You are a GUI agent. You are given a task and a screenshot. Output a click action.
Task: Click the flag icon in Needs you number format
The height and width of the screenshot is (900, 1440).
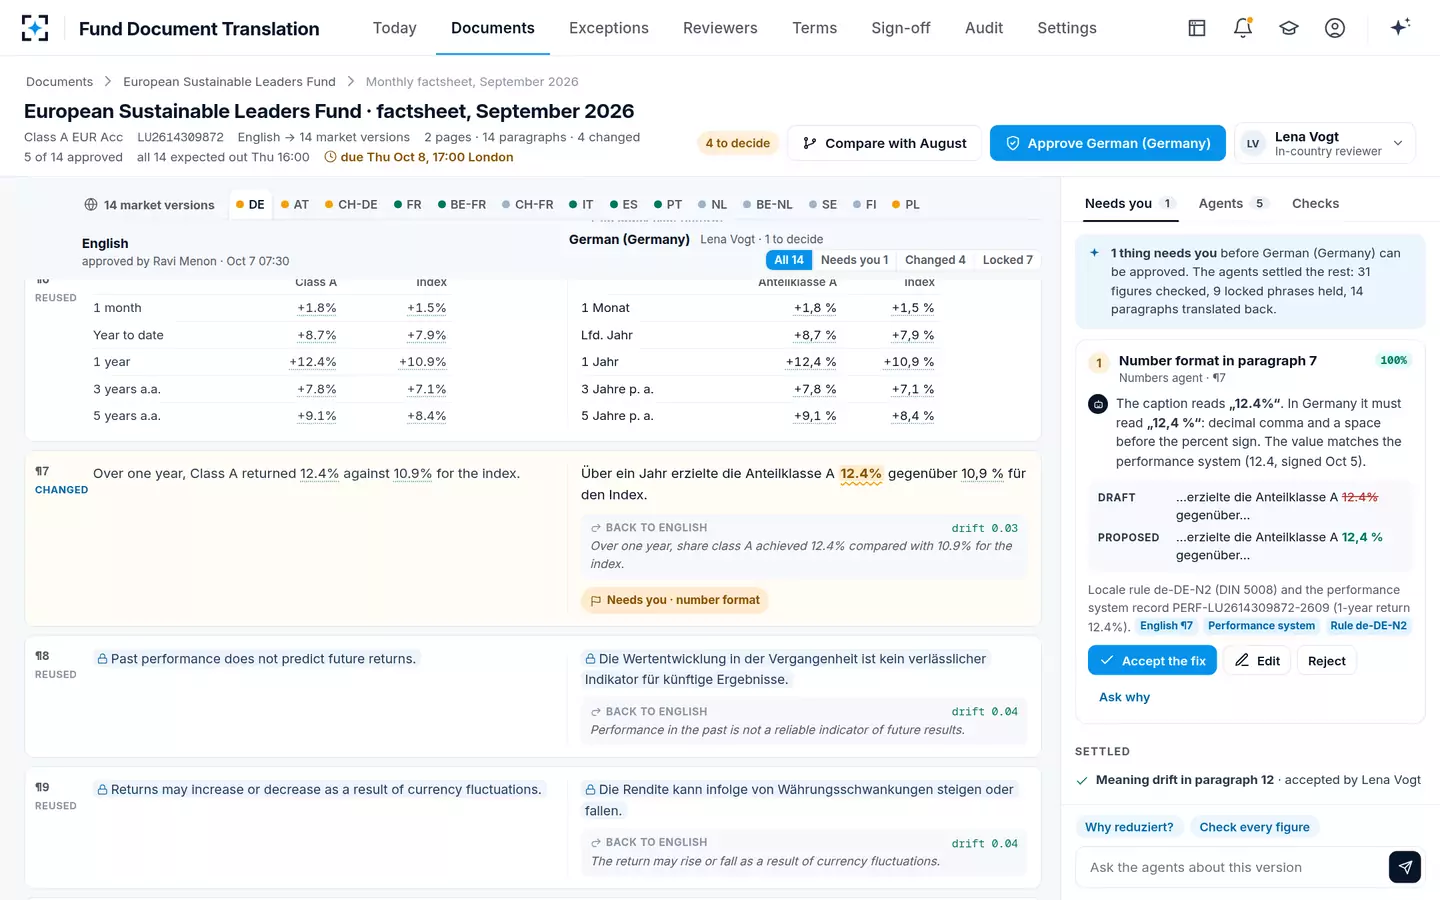[596, 601]
